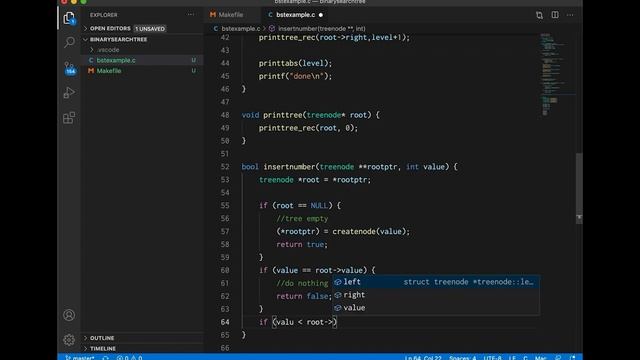Click line number 64 in gutter

point(225,322)
